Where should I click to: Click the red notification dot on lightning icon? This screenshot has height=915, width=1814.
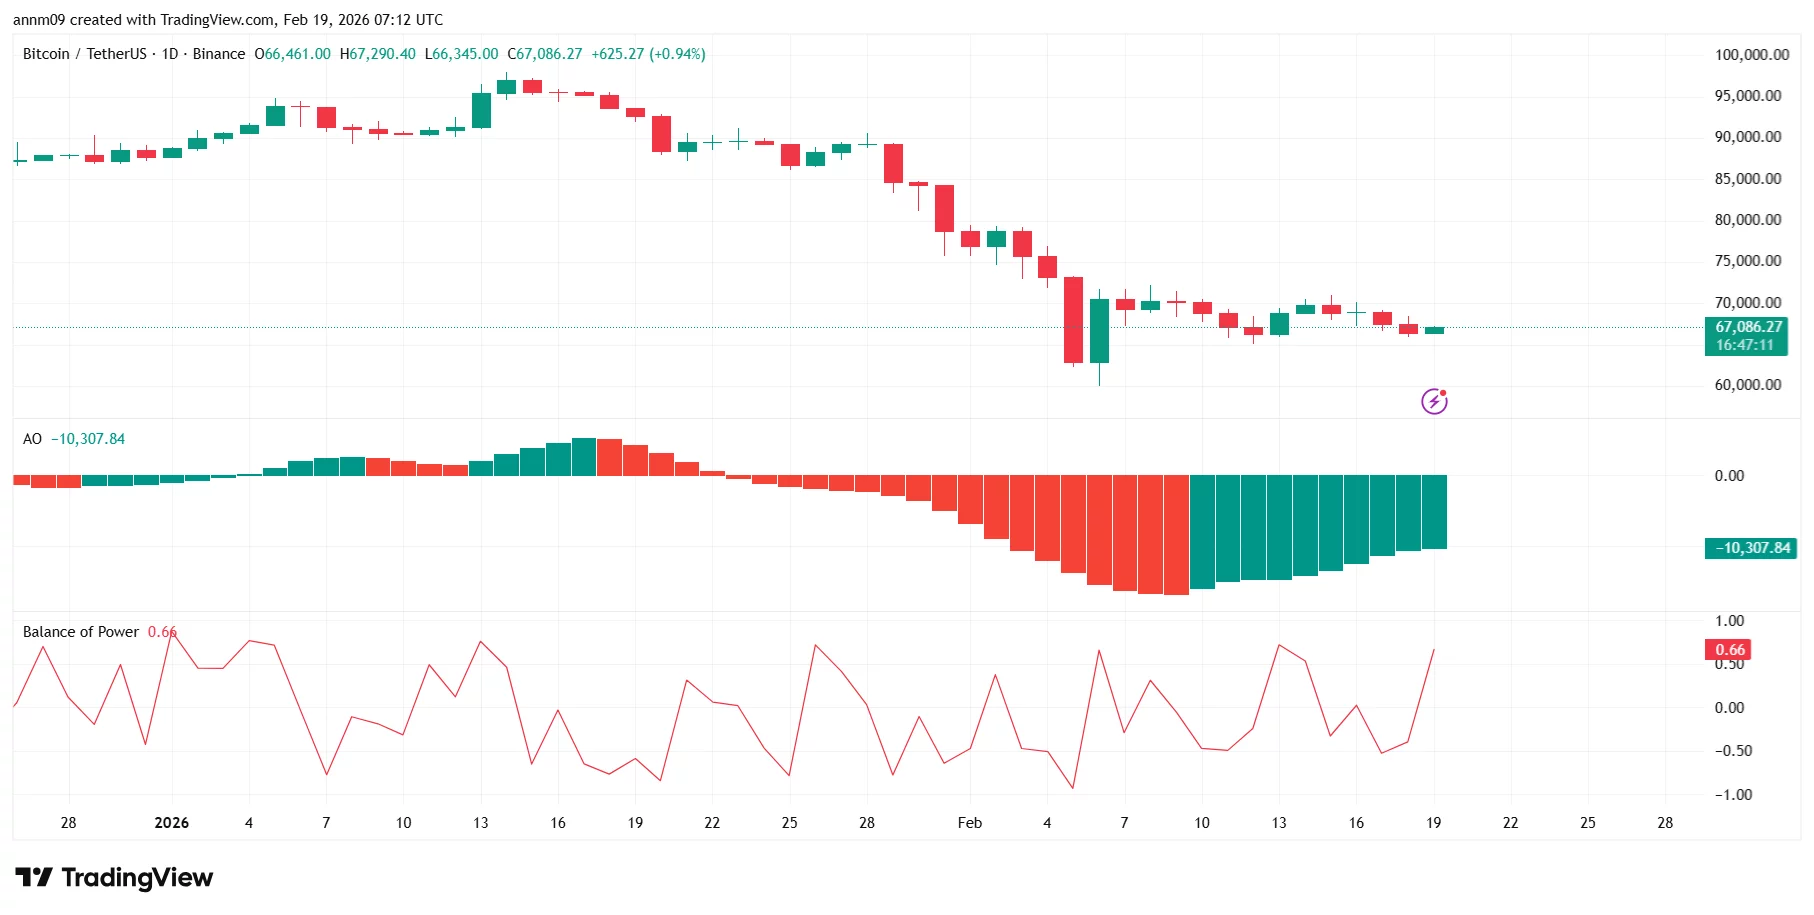(1444, 392)
